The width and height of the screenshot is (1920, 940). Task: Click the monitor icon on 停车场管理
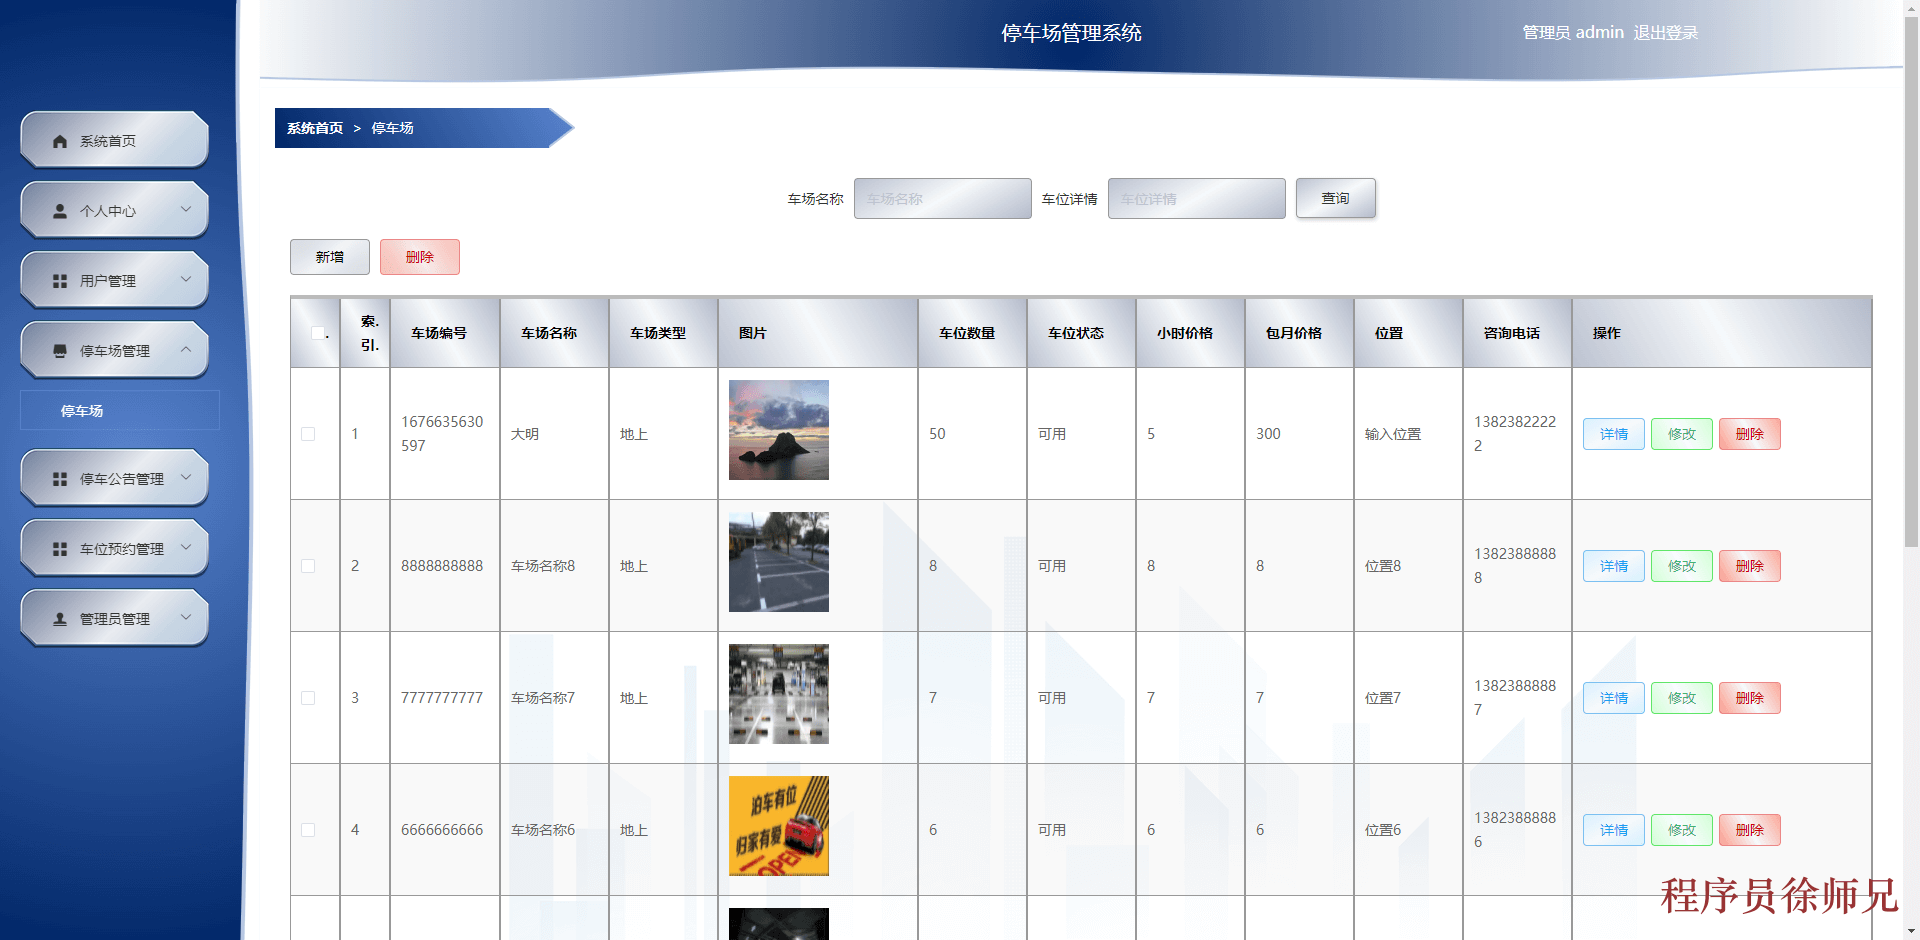coord(60,349)
